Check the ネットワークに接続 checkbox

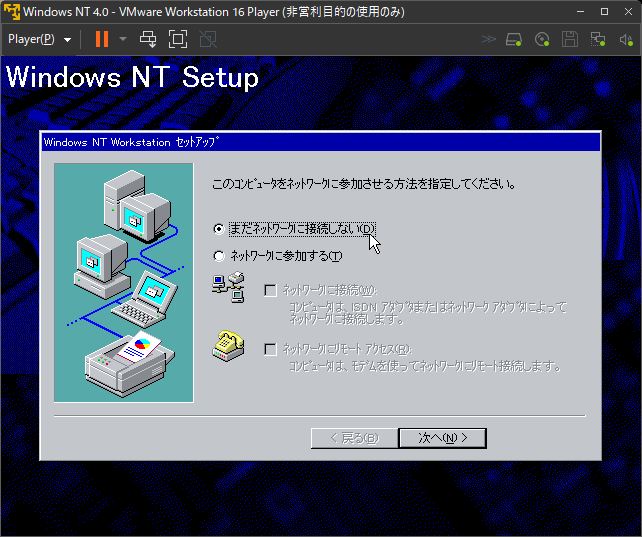tap(270, 290)
